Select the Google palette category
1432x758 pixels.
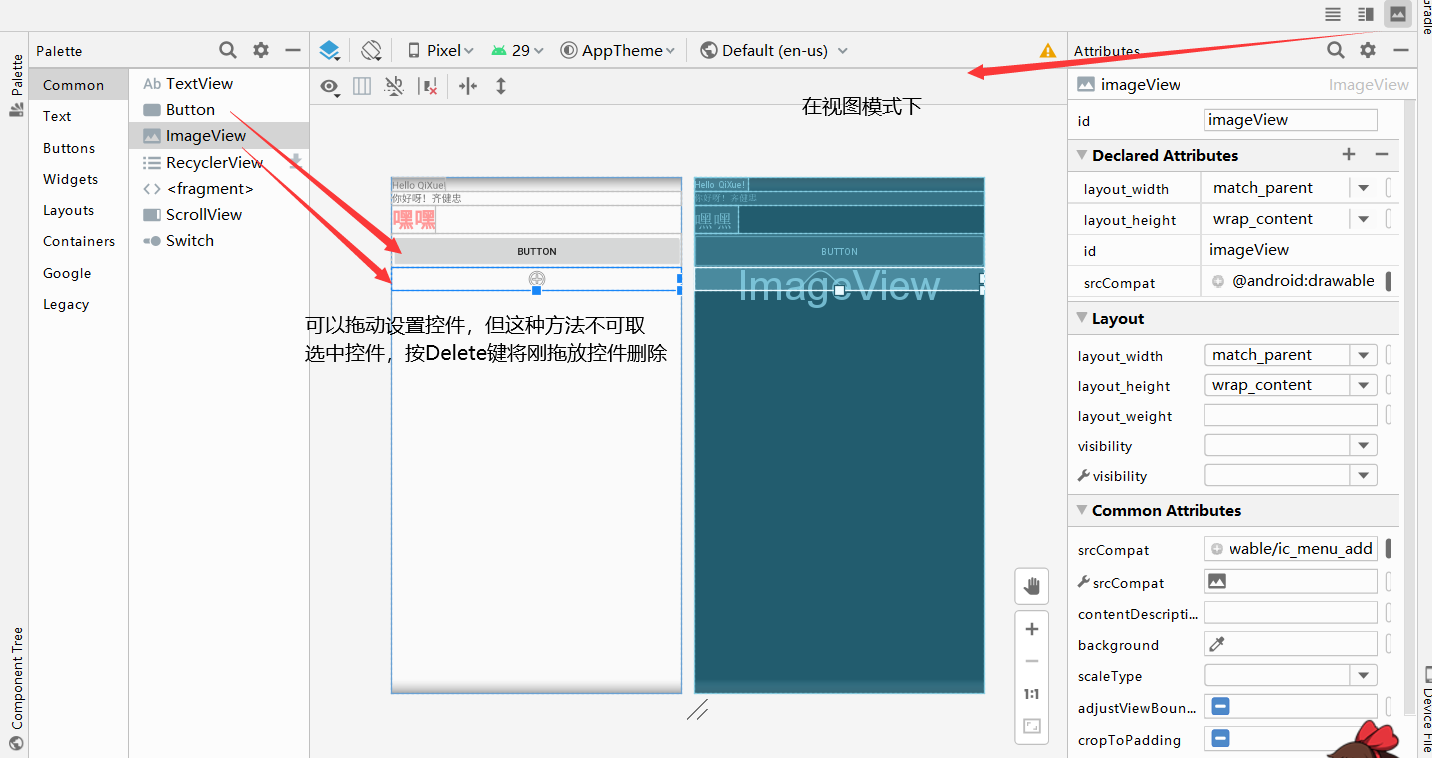click(78, 273)
